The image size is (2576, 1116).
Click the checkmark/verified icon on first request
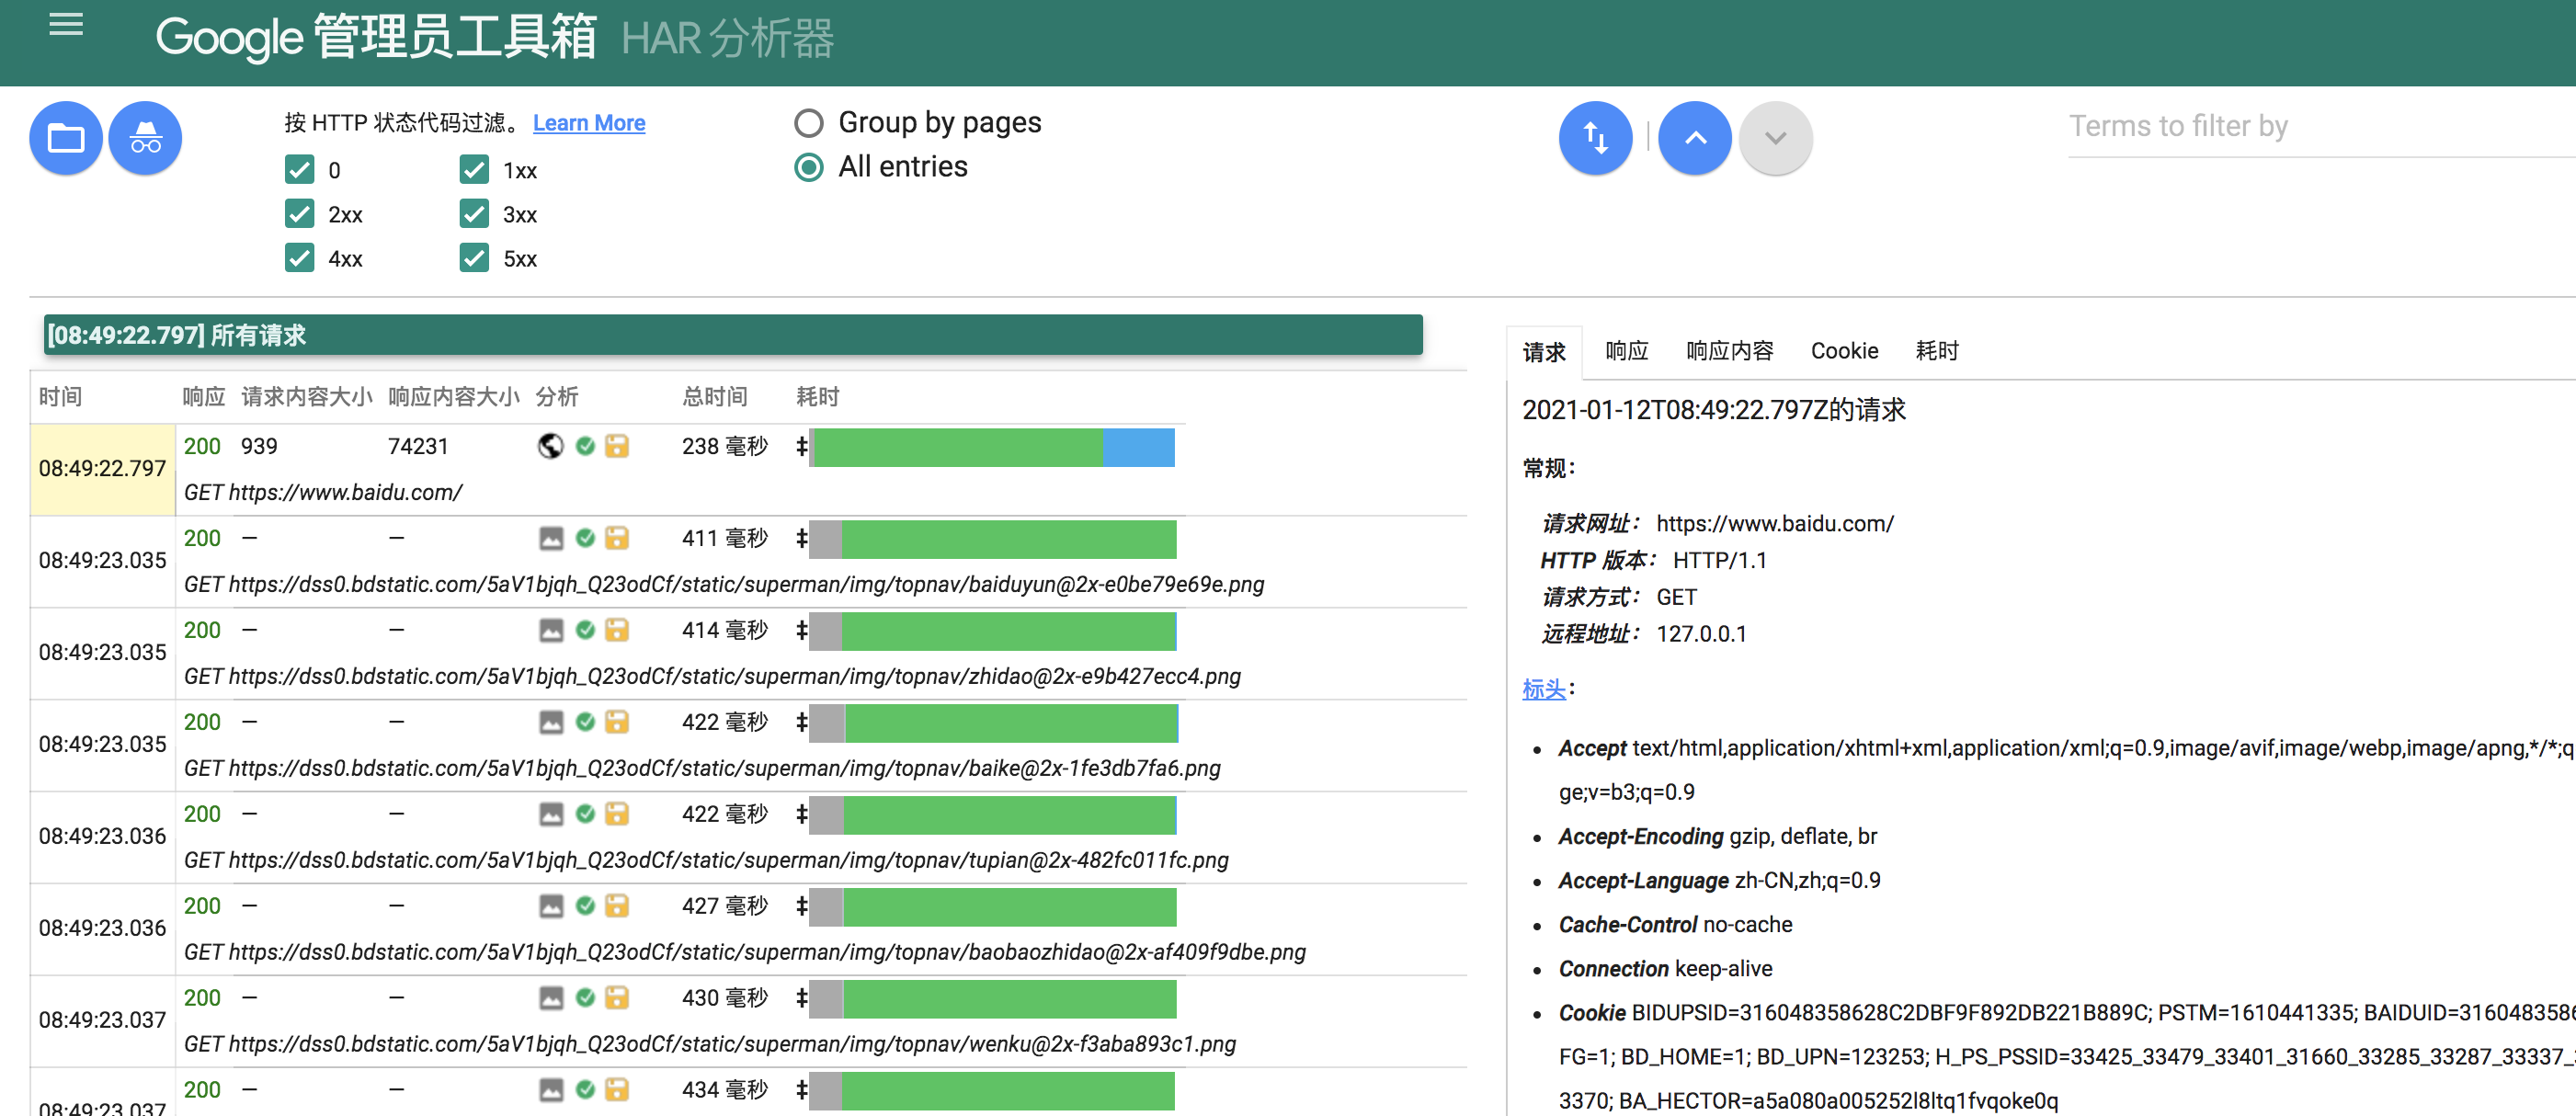pos(587,446)
